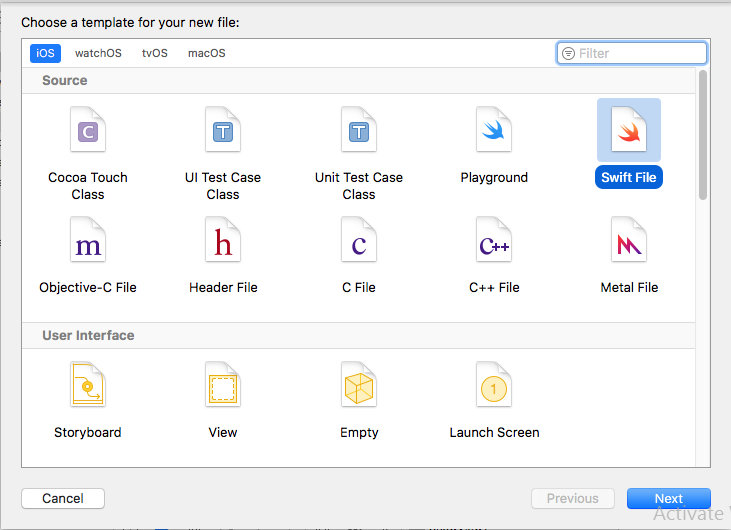The width and height of the screenshot is (731, 530).
Task: Click the "Empty" label
Action: (359, 433)
